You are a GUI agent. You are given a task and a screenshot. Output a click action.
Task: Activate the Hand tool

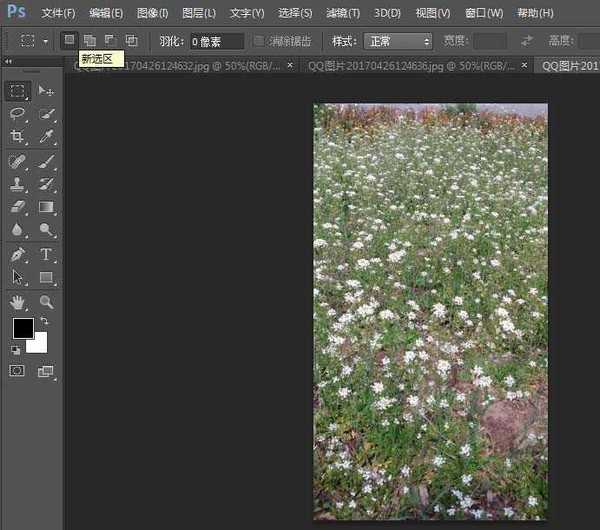(17, 301)
